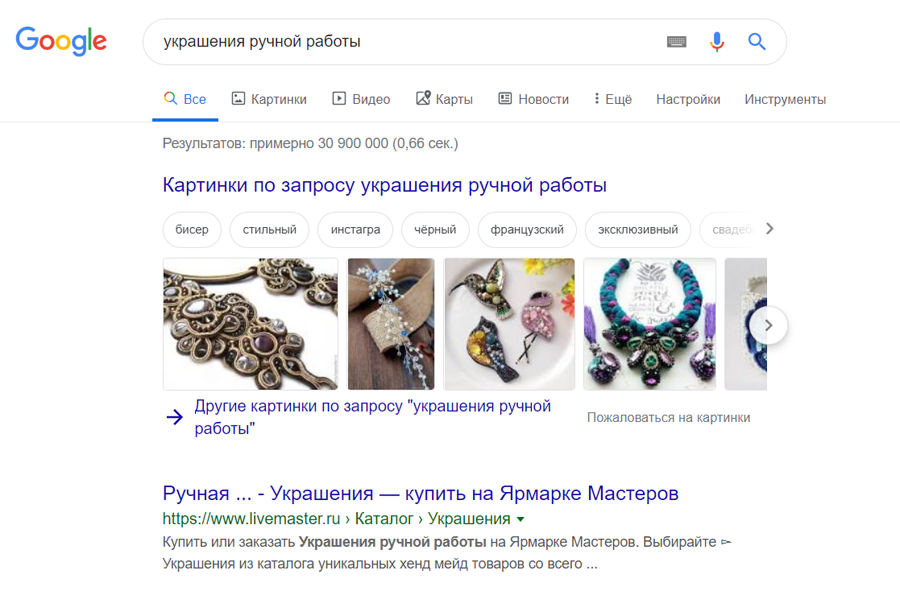Click the Google logo
900x589 pixels.
click(x=61, y=41)
